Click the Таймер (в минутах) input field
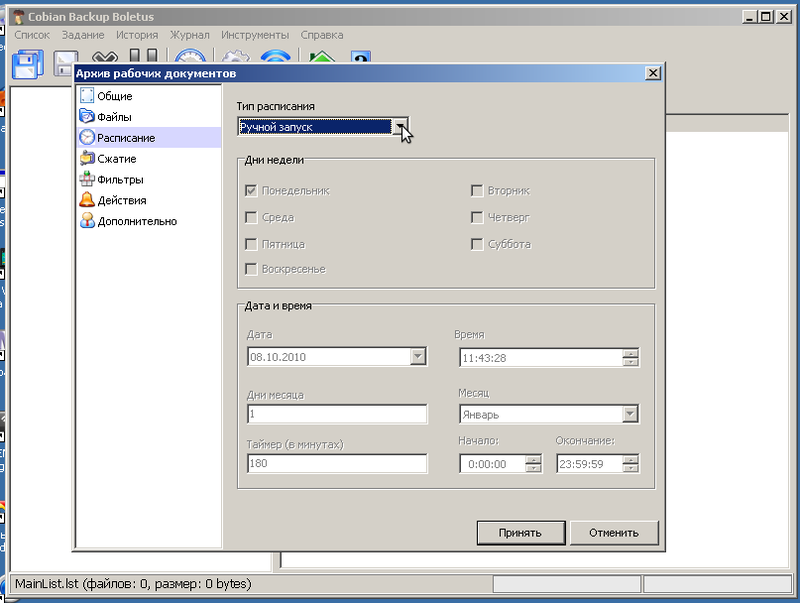This screenshot has height=603, width=800. [337, 464]
